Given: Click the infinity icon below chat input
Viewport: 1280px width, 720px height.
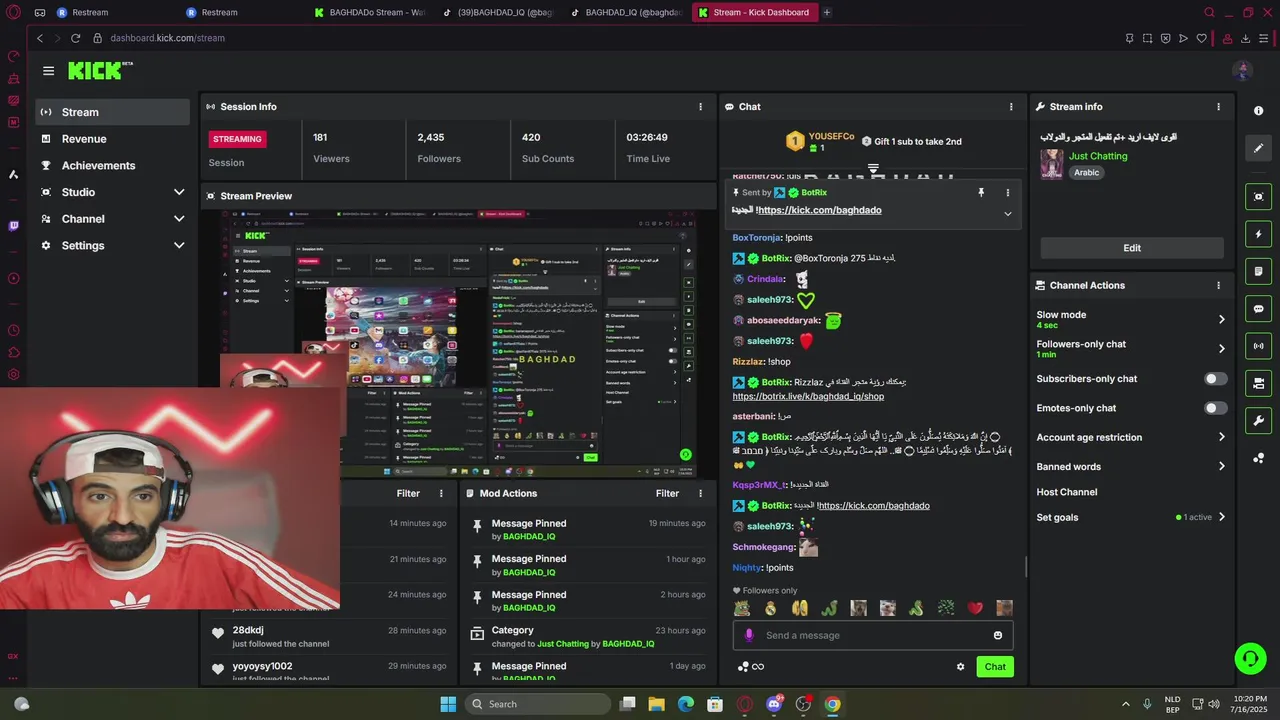Looking at the screenshot, I should tap(758, 667).
